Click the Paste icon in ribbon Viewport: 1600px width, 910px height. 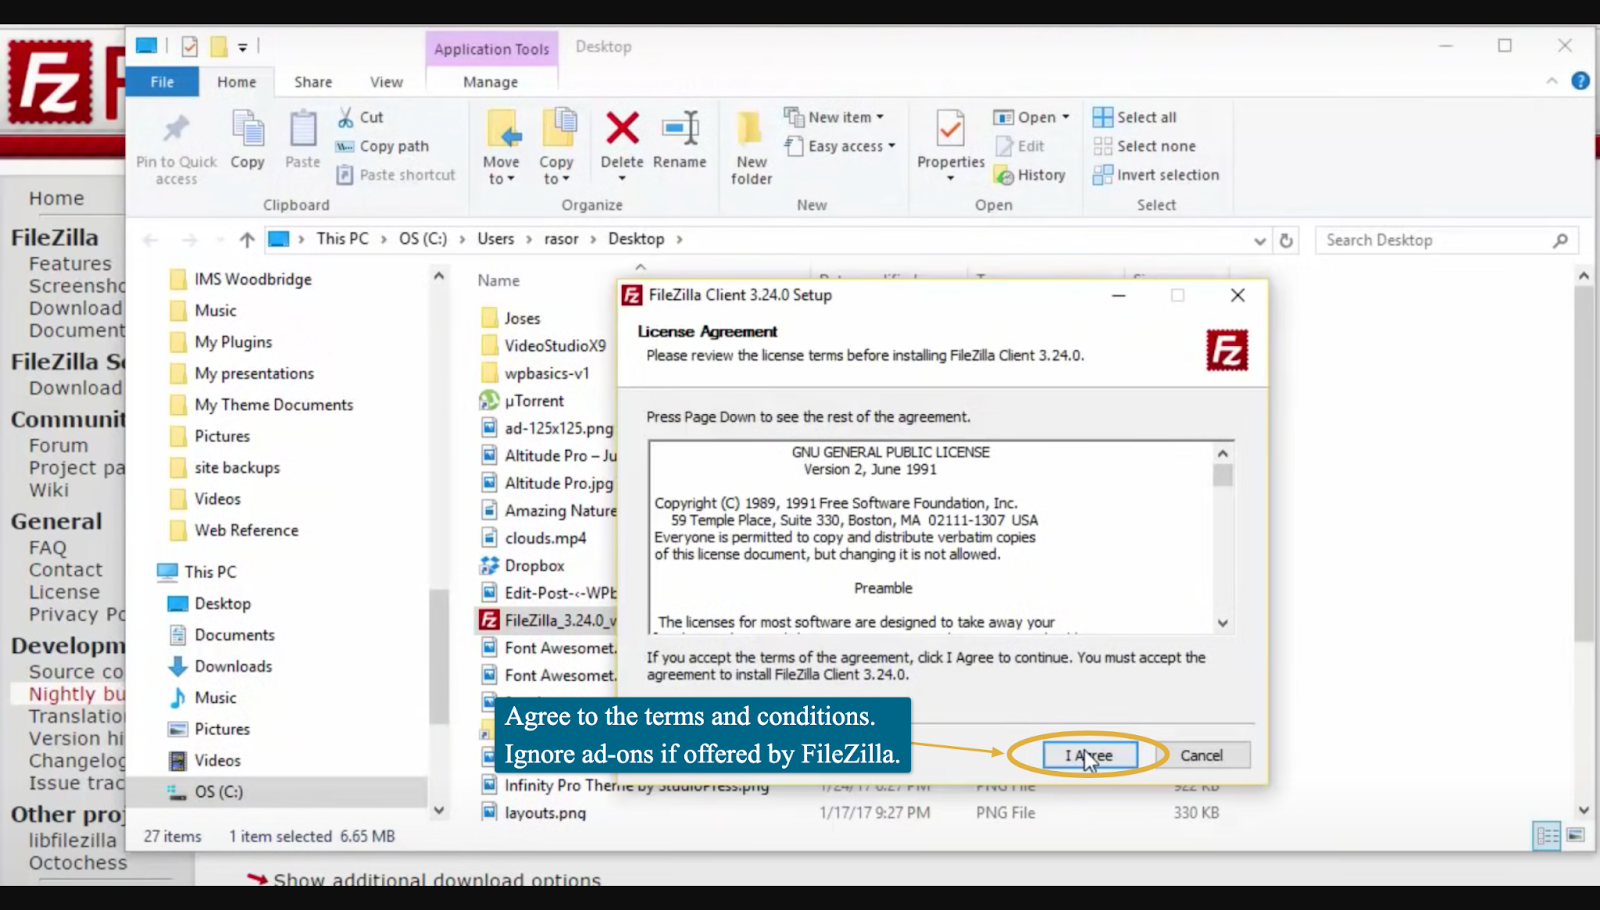(x=303, y=129)
